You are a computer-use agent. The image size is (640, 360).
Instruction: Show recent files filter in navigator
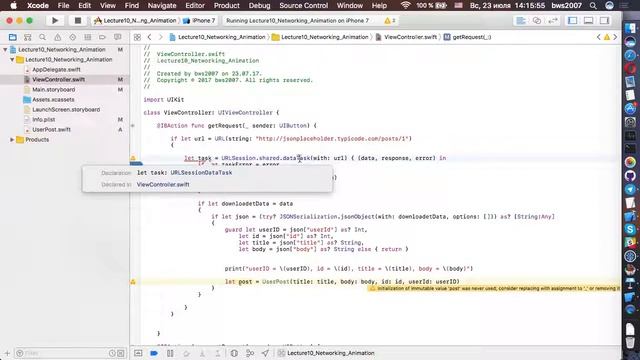pos(112,353)
